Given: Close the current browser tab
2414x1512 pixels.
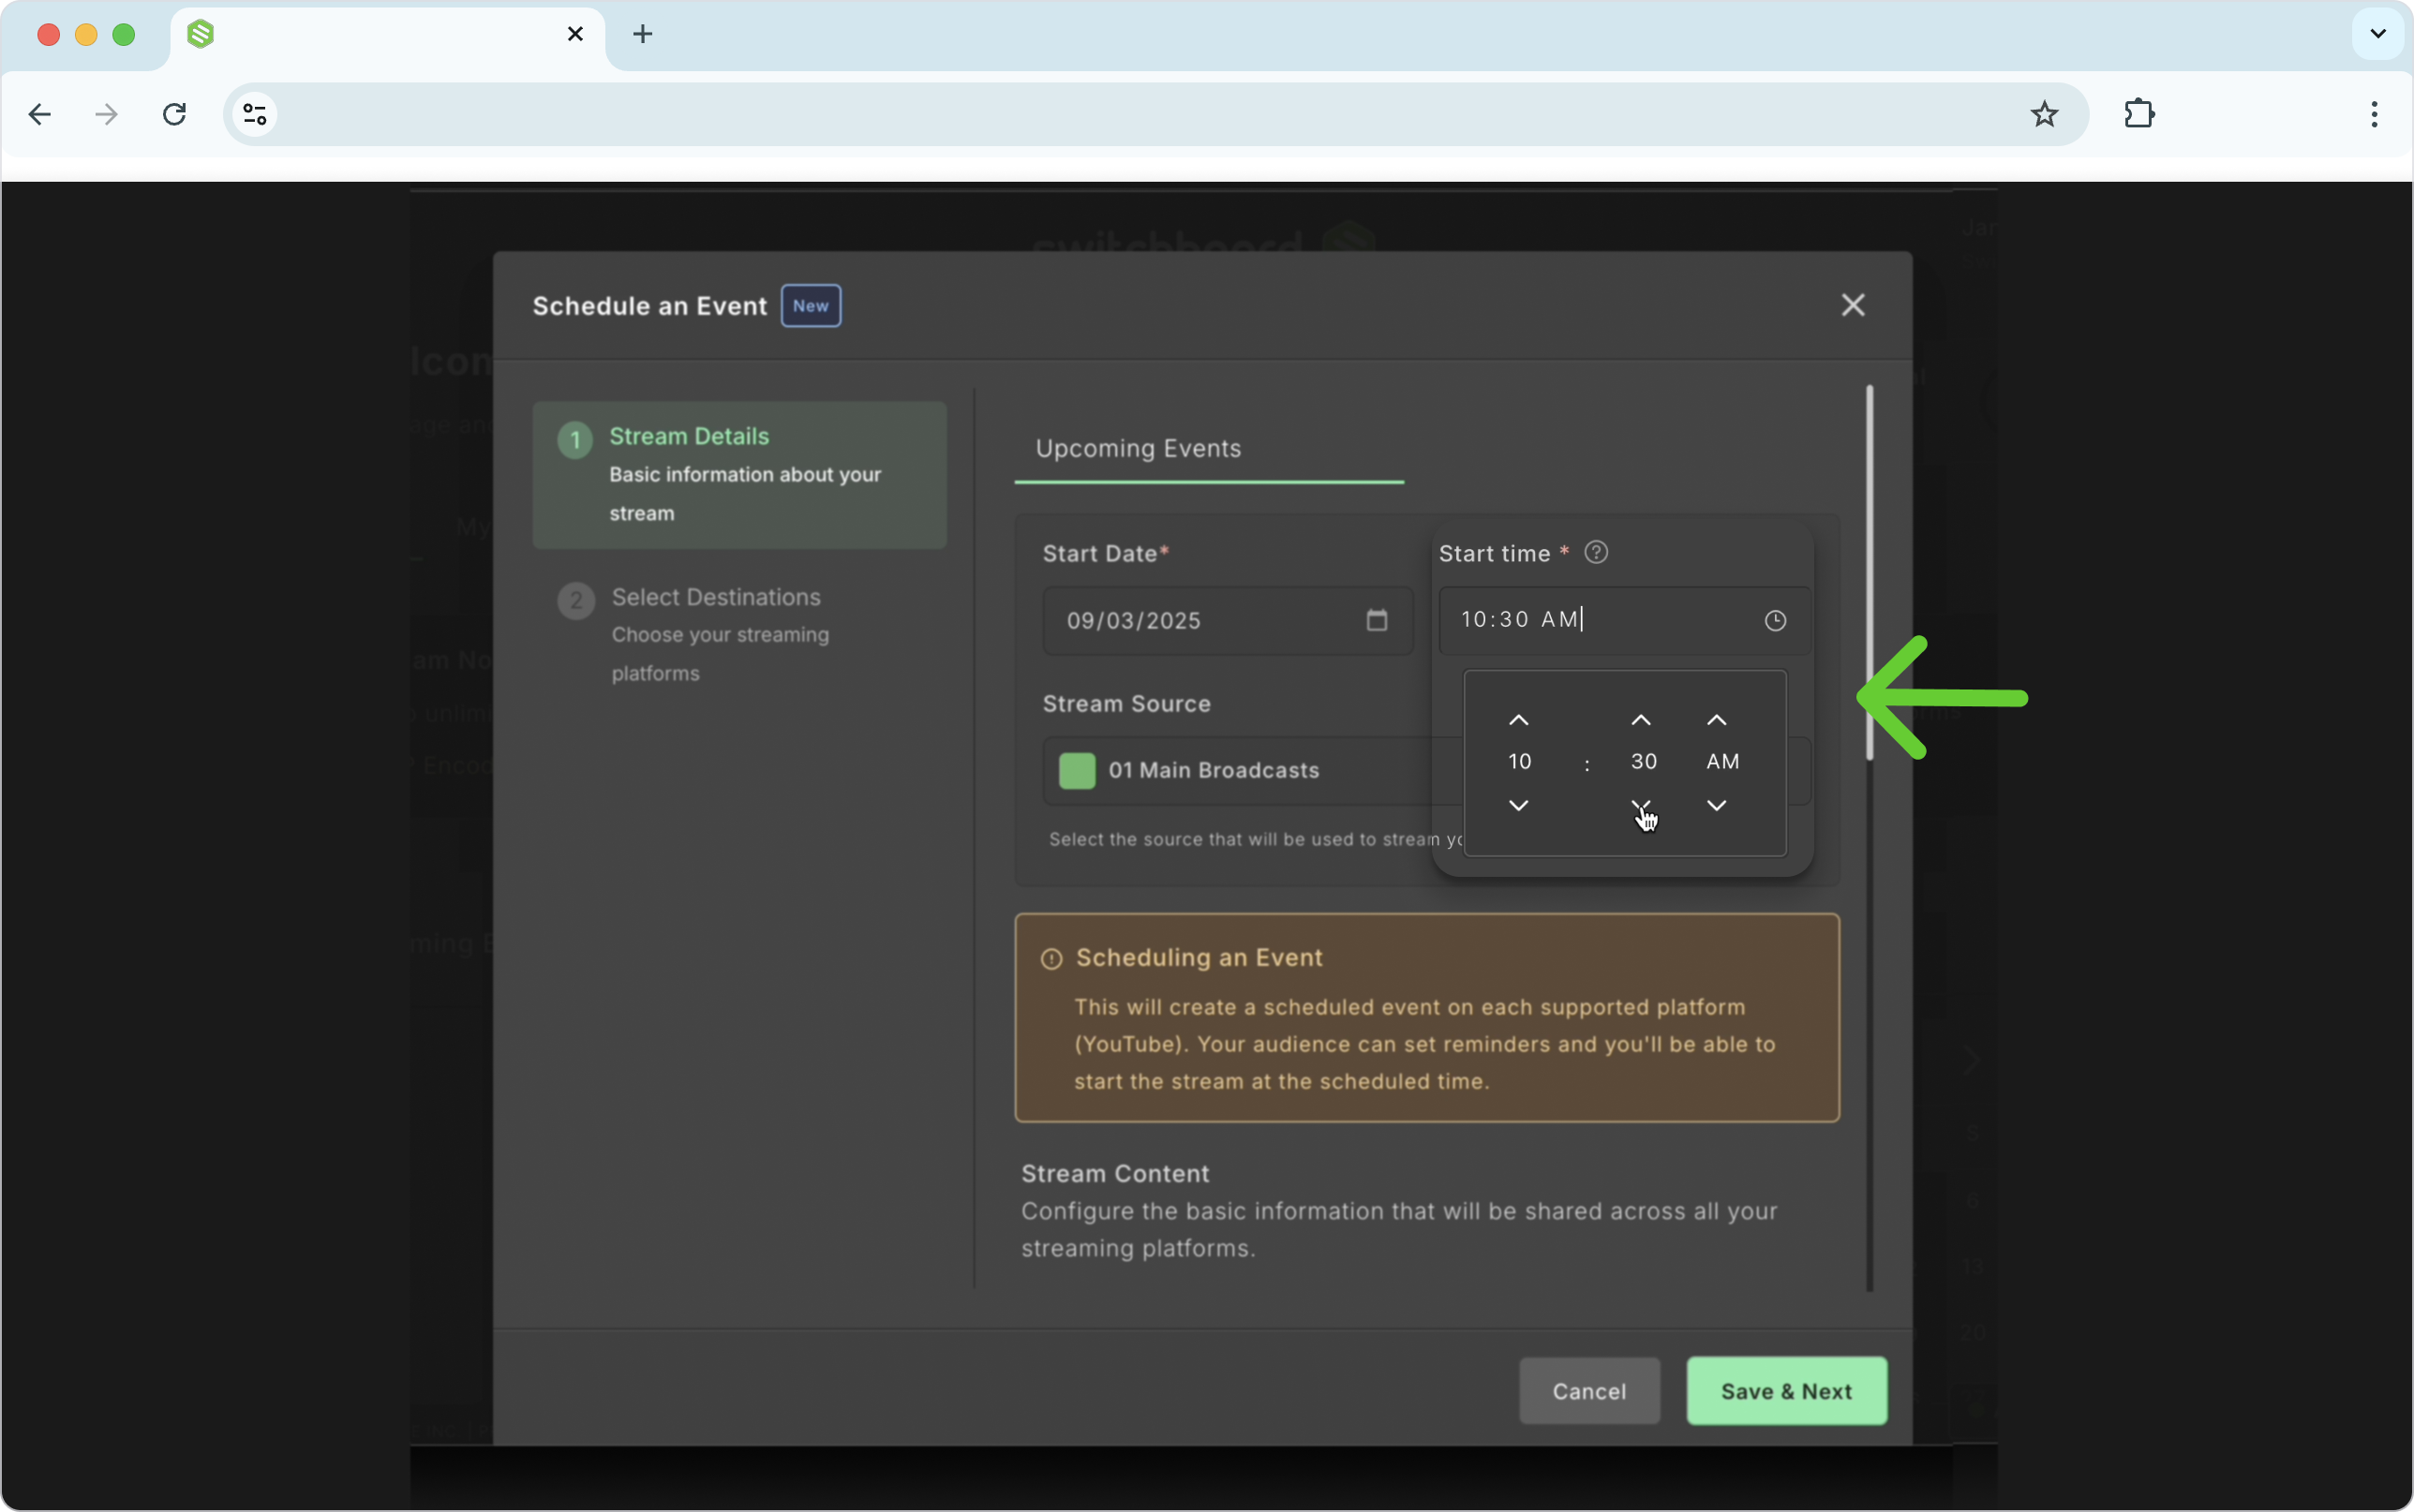Looking at the screenshot, I should pos(575,34).
